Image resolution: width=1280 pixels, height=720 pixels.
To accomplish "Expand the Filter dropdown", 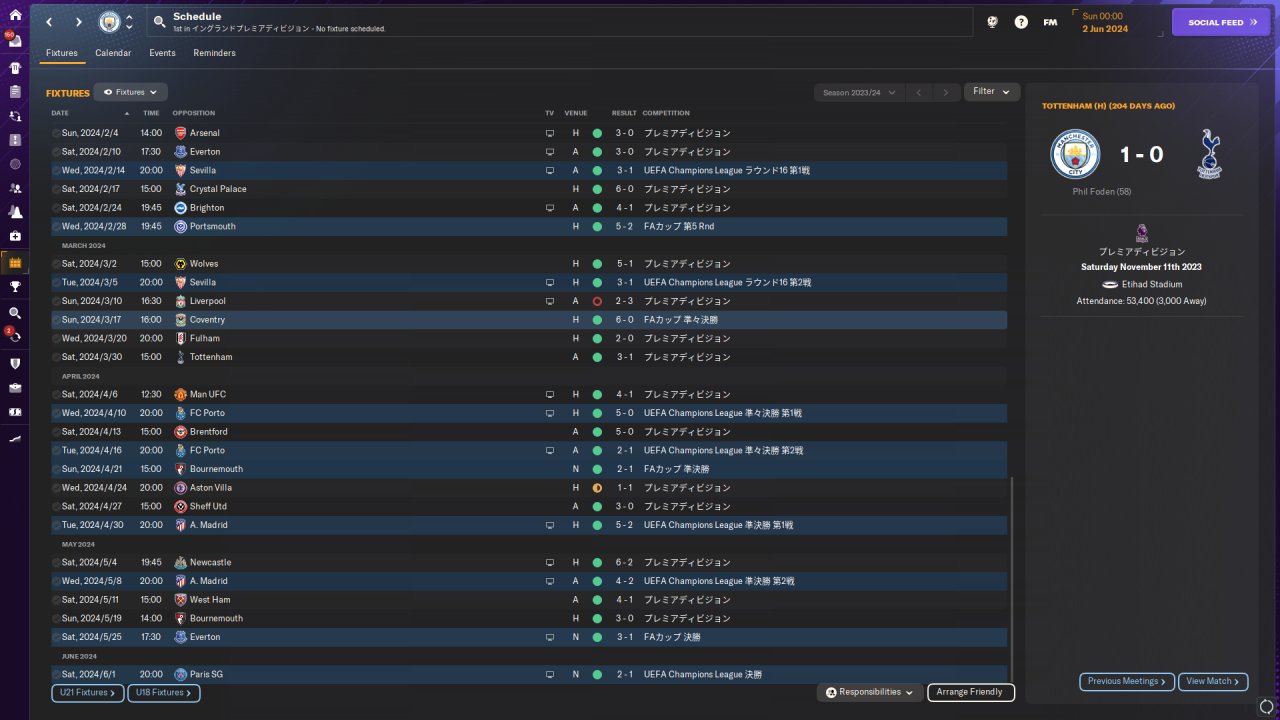I will [x=991, y=92].
